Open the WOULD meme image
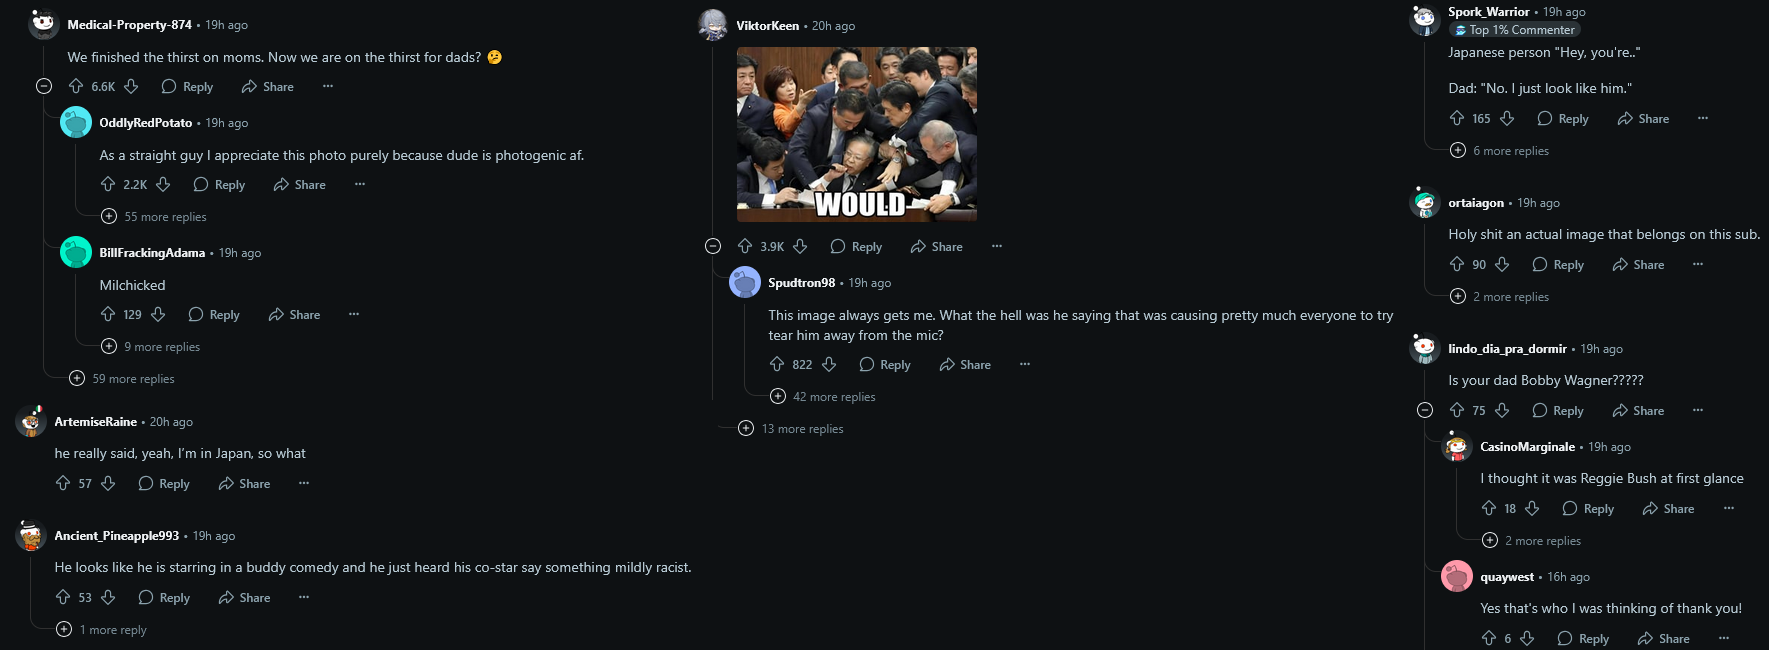1769x650 pixels. [x=857, y=135]
